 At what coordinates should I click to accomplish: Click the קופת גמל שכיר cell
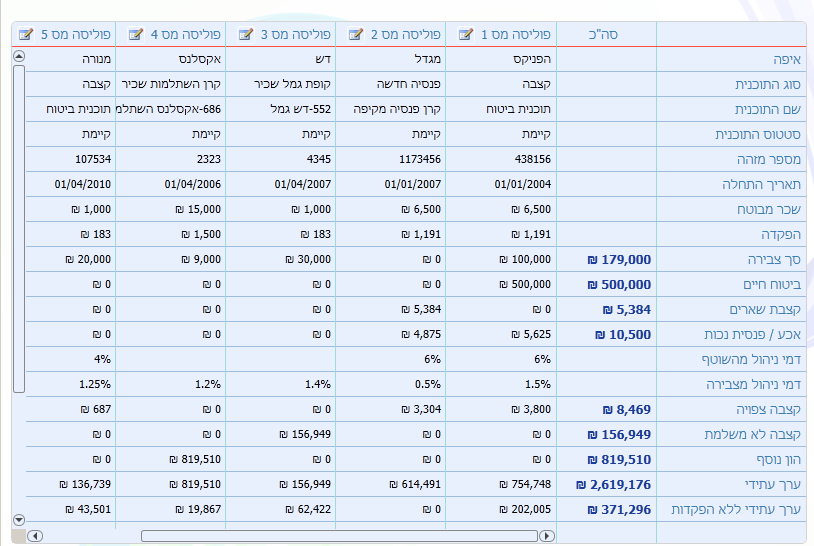click(292, 84)
